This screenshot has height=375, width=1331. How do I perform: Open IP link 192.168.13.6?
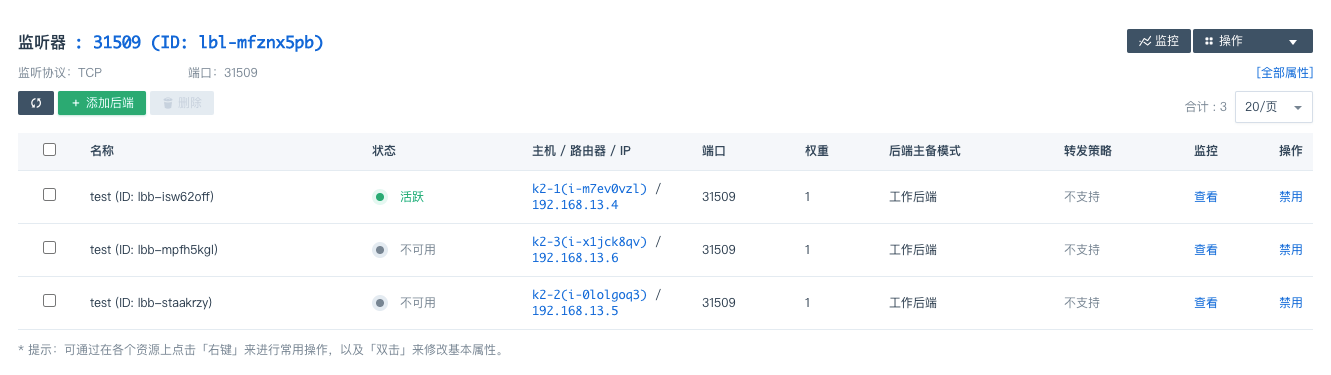(575, 258)
